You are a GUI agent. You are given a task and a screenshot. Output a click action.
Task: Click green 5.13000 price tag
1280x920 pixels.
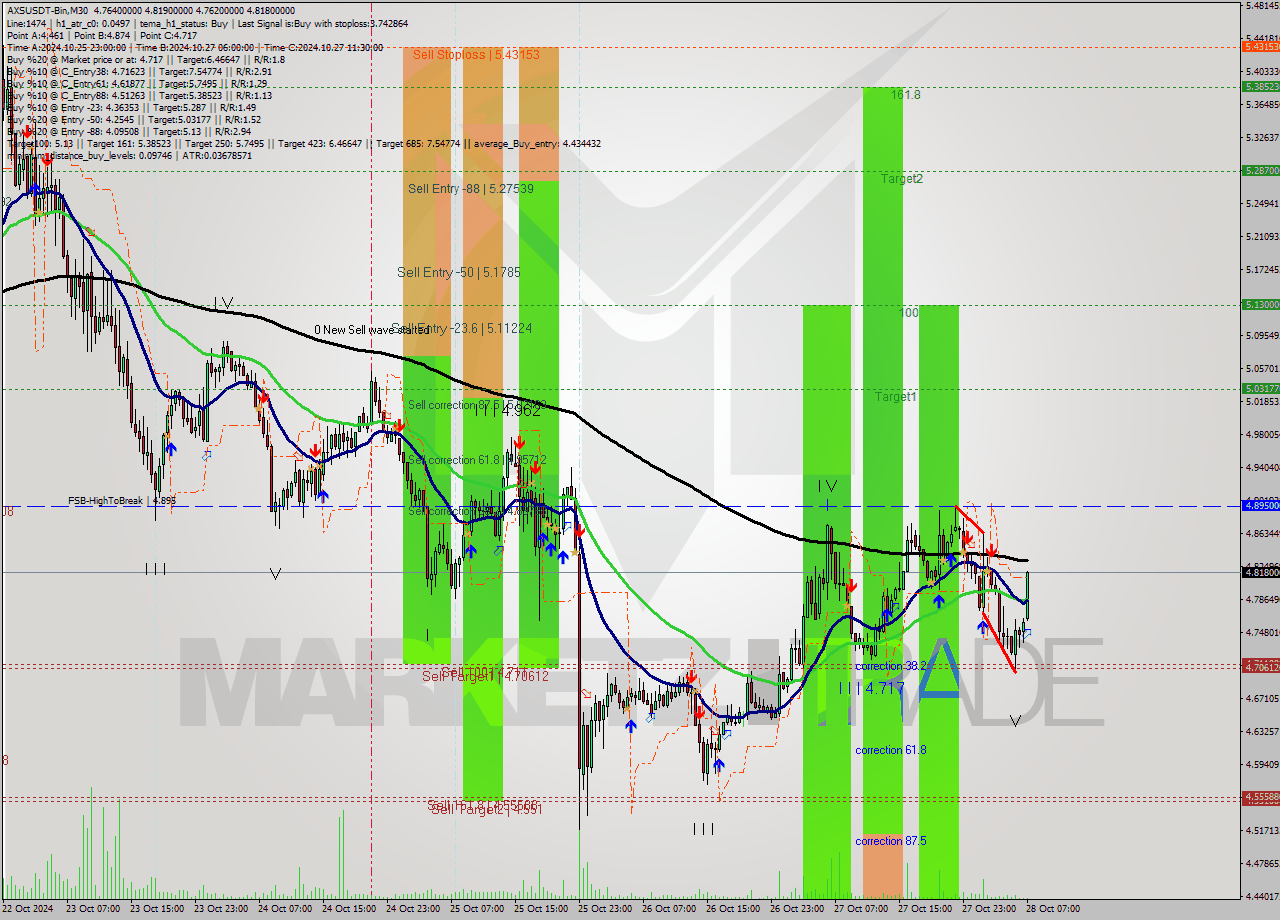[1260, 304]
